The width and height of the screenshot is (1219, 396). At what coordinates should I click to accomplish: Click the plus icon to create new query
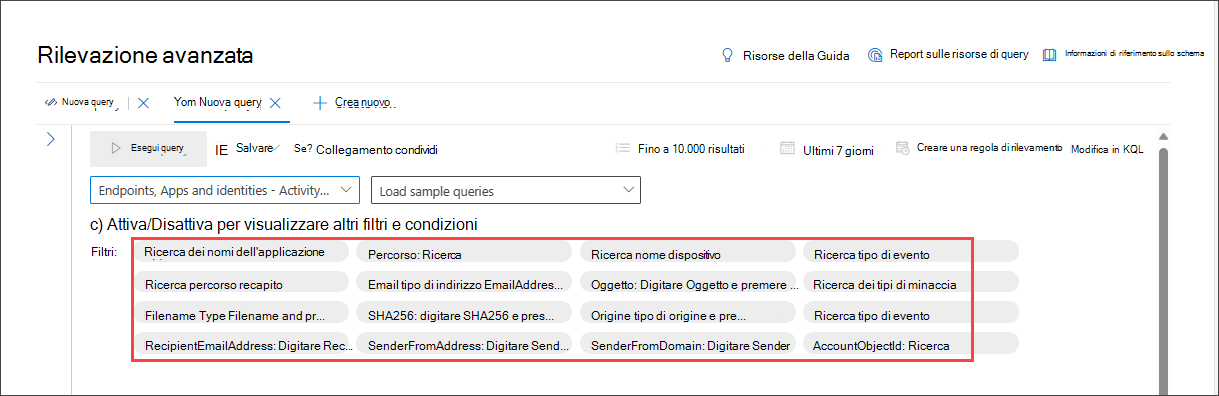click(x=320, y=102)
